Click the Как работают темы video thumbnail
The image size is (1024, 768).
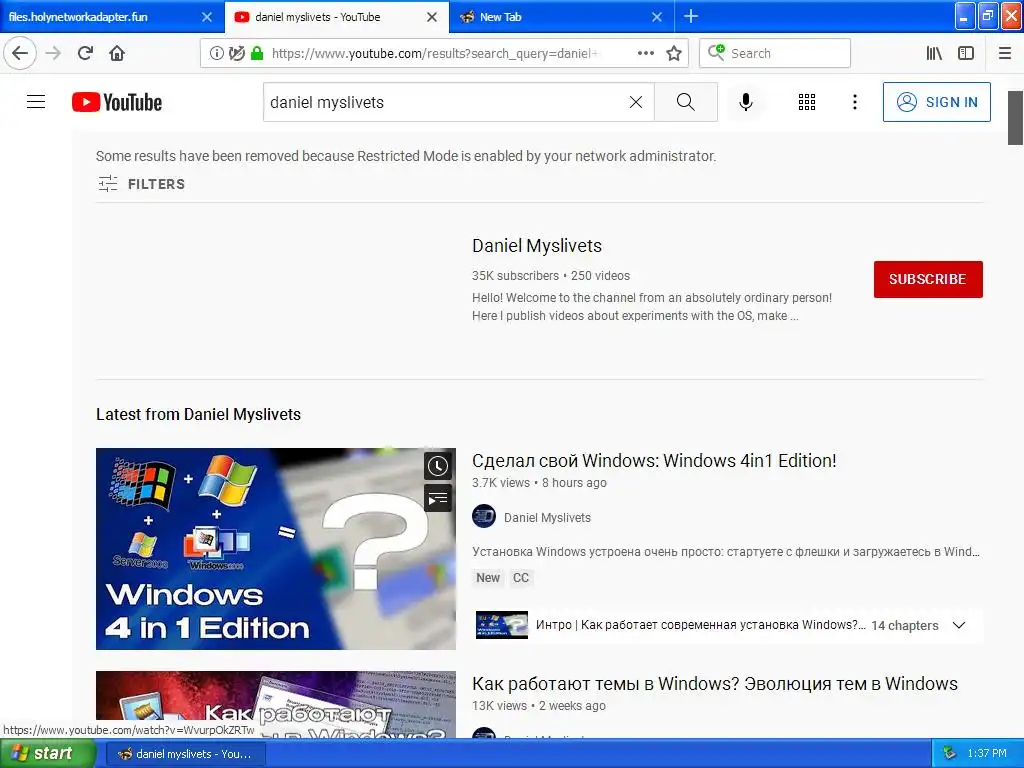276,705
